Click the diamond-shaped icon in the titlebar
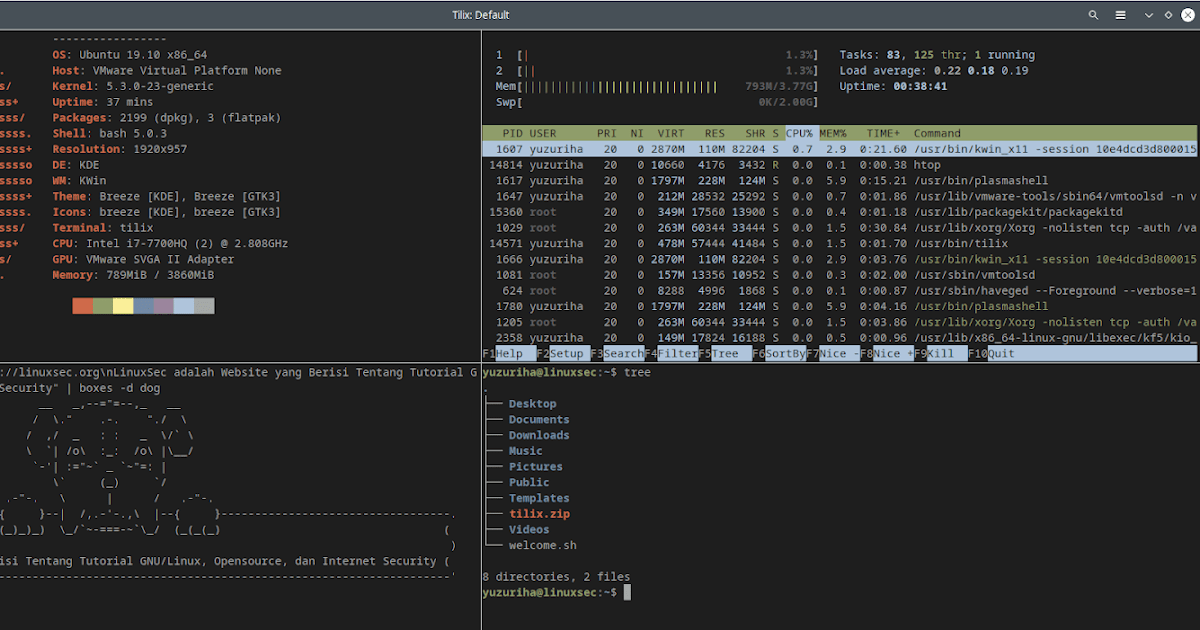 coord(1168,15)
